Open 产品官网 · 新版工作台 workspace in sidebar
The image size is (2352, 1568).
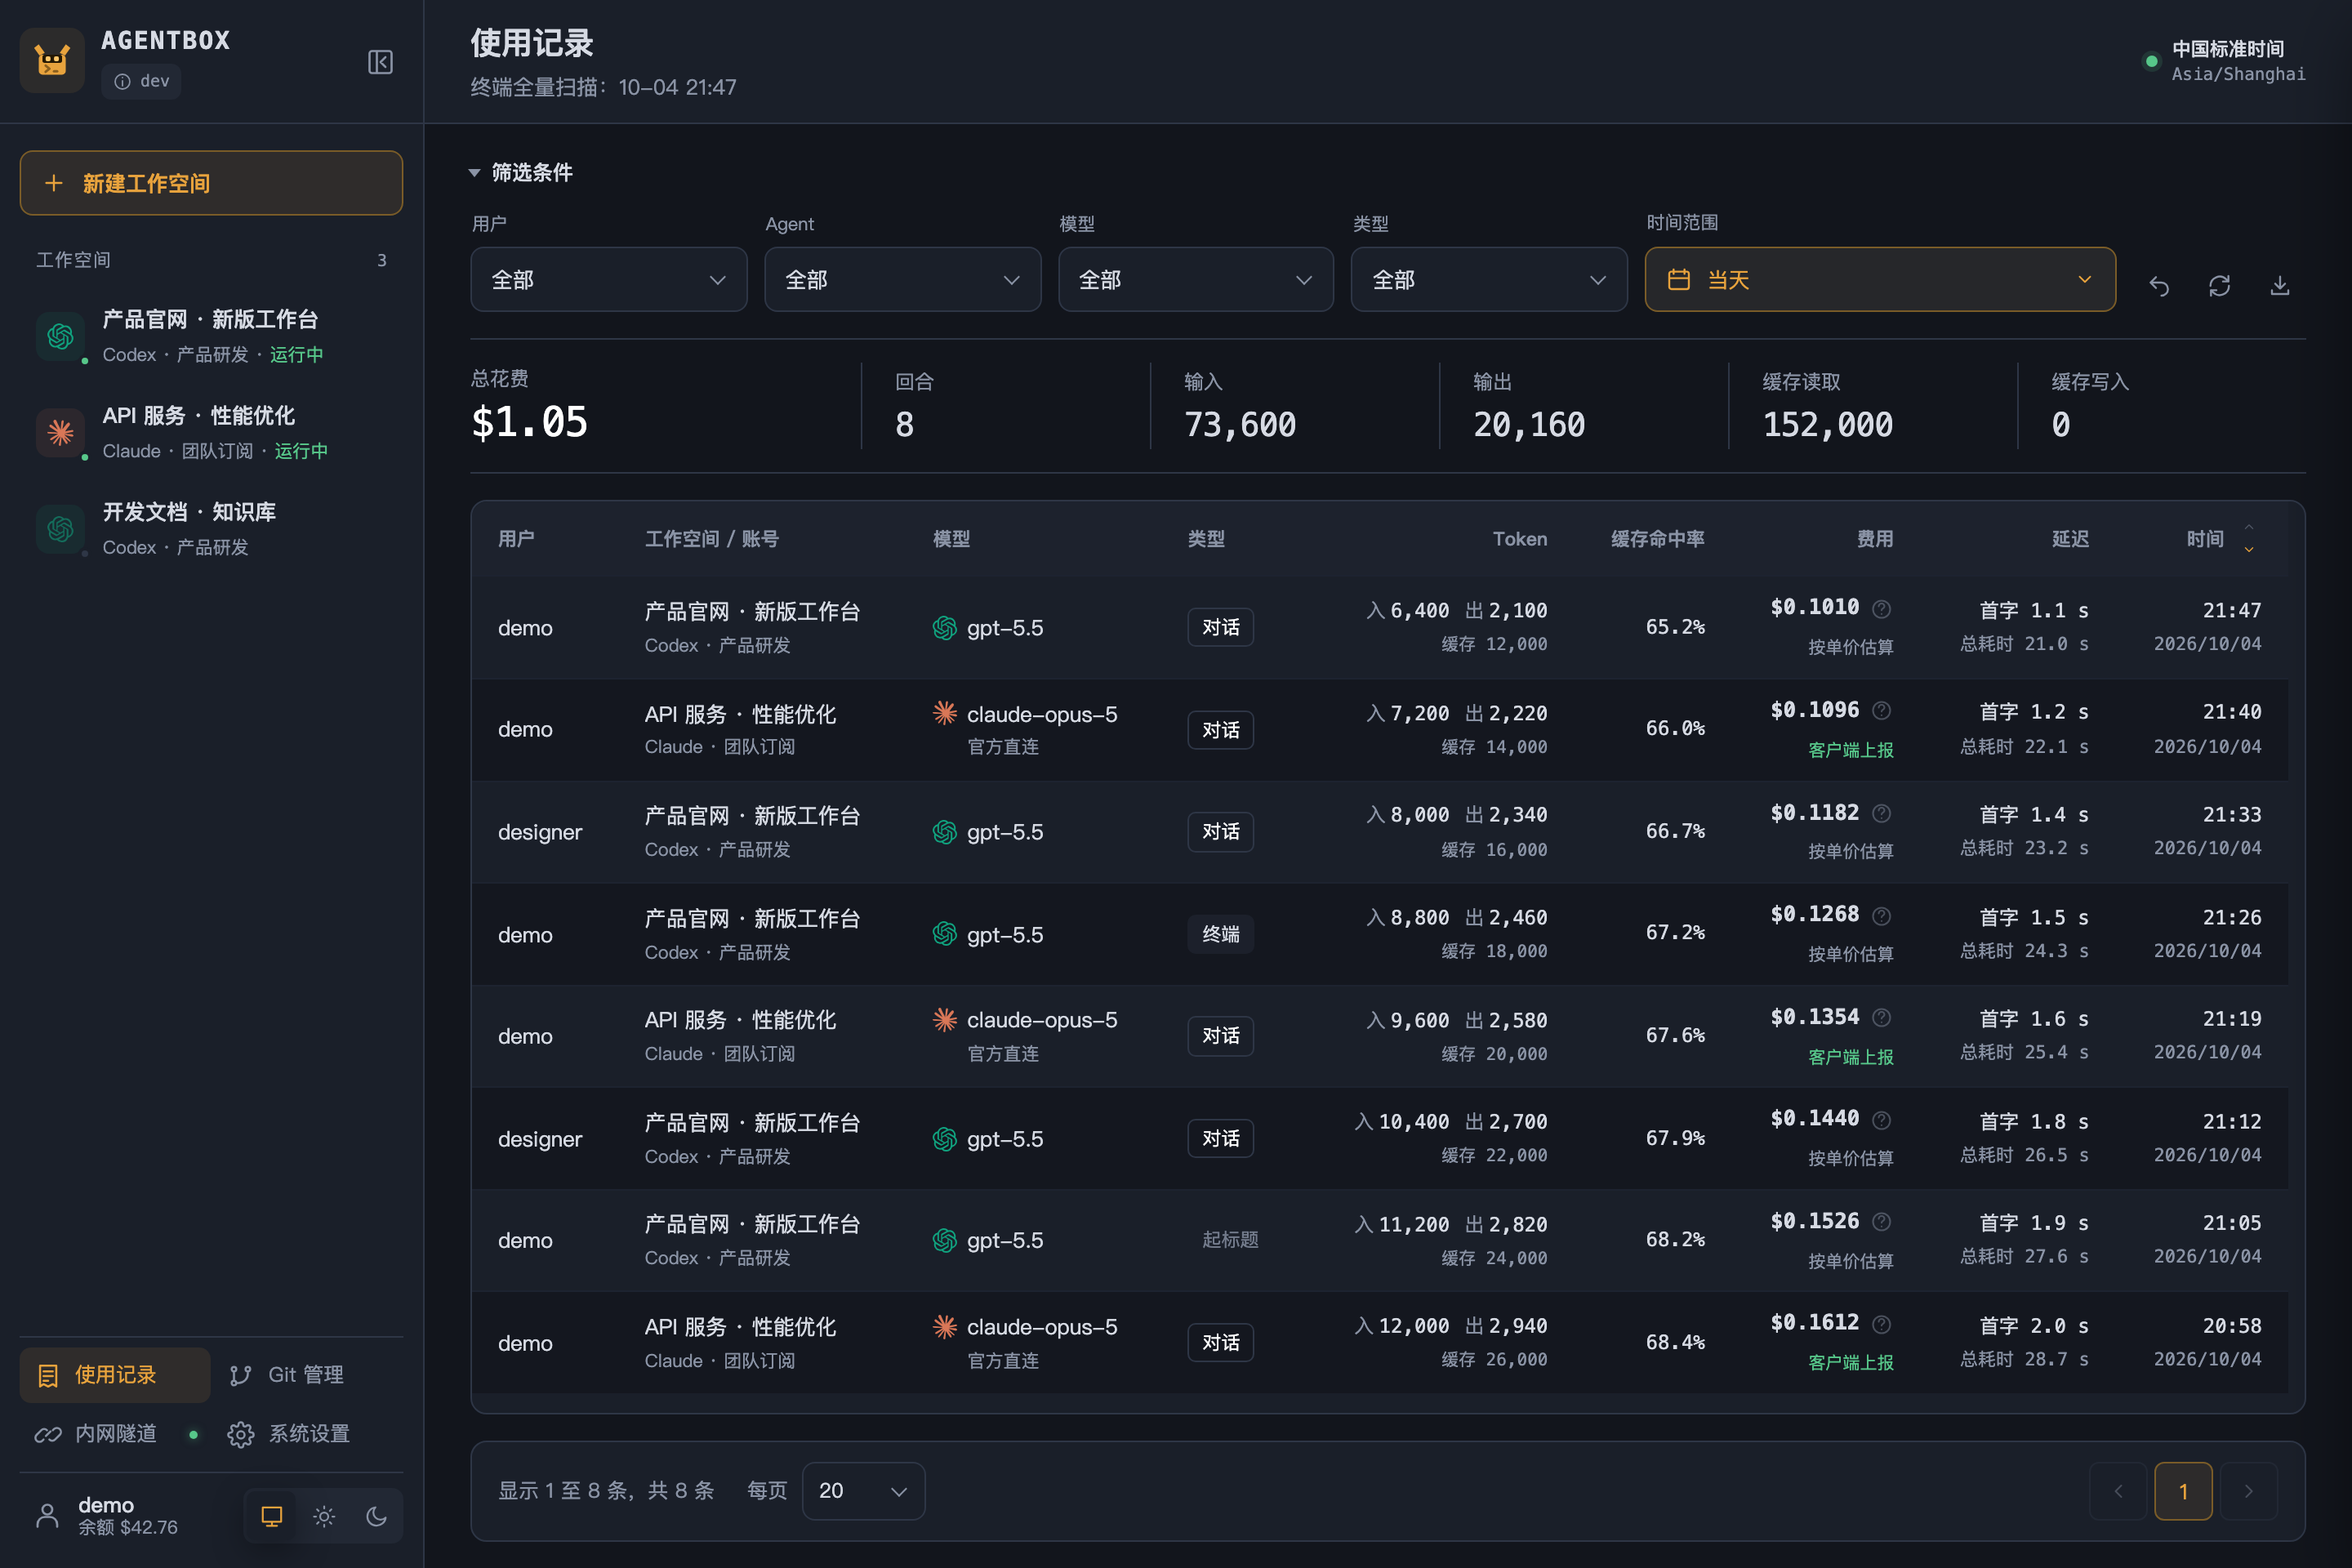click(x=211, y=336)
